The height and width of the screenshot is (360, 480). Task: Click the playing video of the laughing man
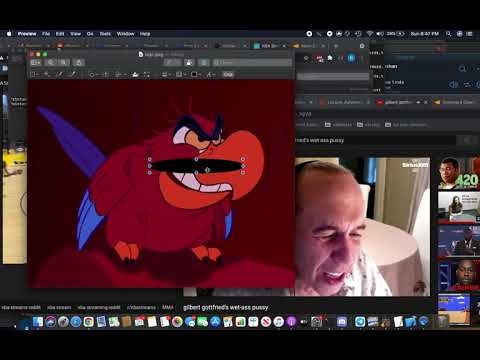pos(362,227)
